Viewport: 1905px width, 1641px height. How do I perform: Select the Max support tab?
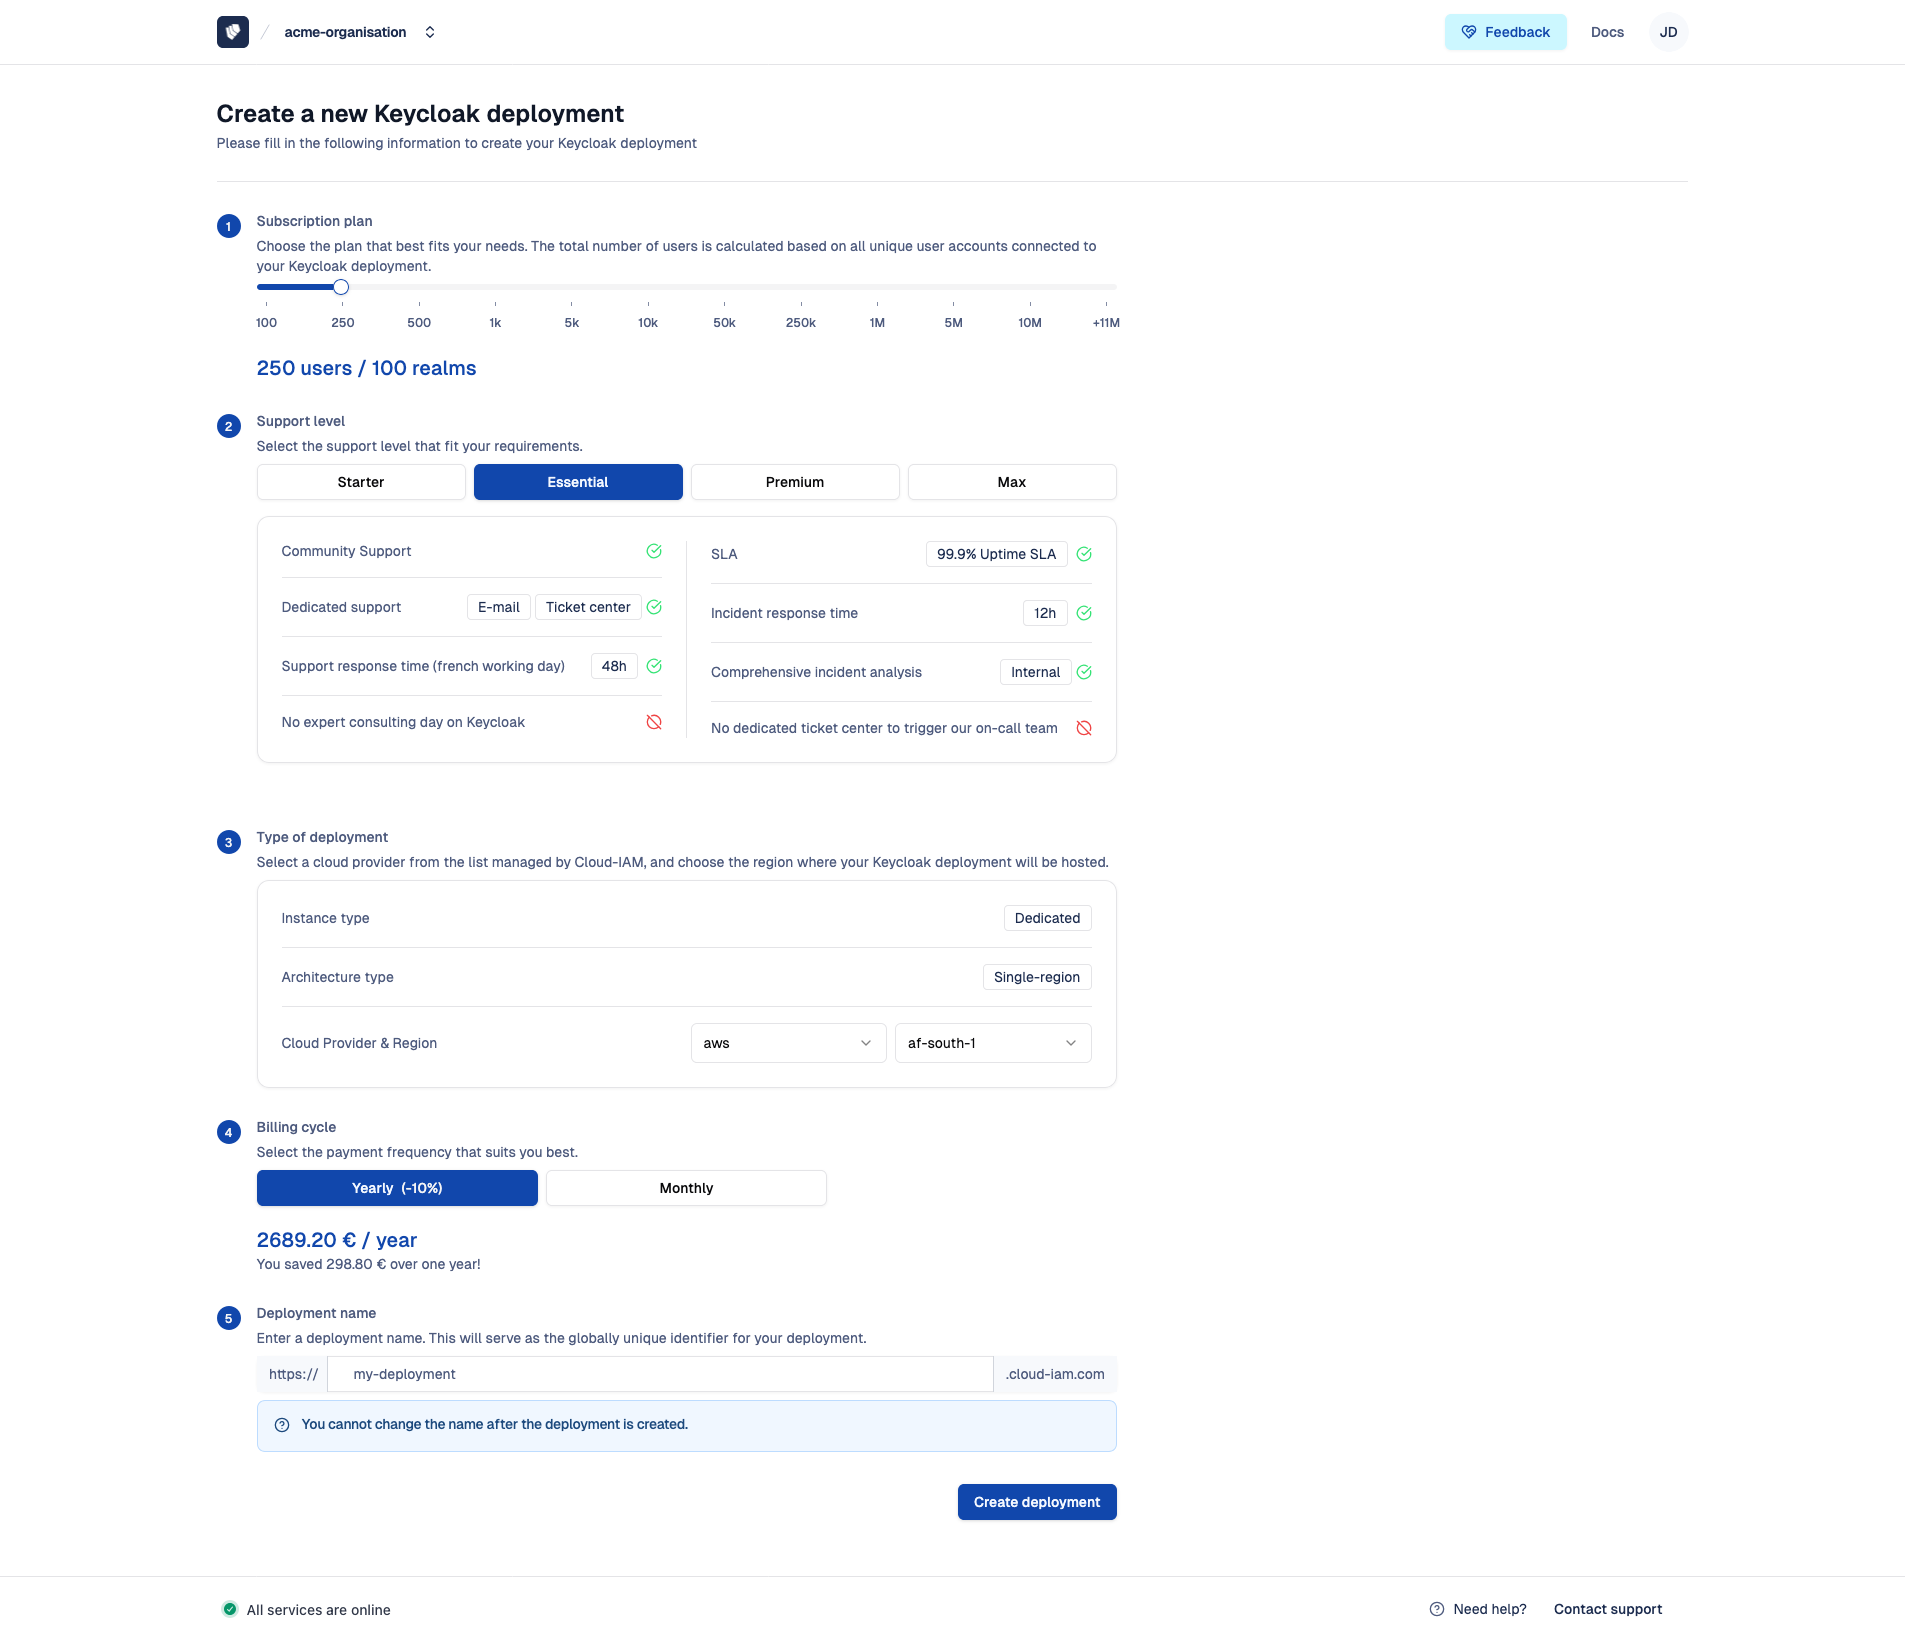click(x=1012, y=482)
